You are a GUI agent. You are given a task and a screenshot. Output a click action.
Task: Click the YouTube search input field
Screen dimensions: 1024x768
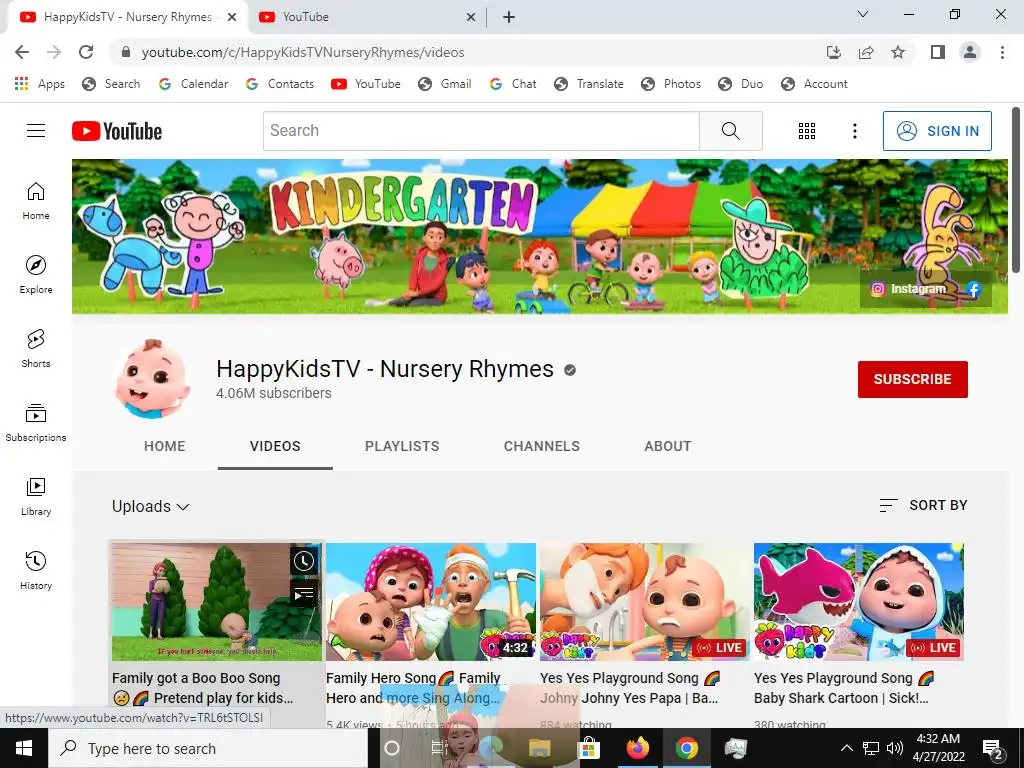481,131
